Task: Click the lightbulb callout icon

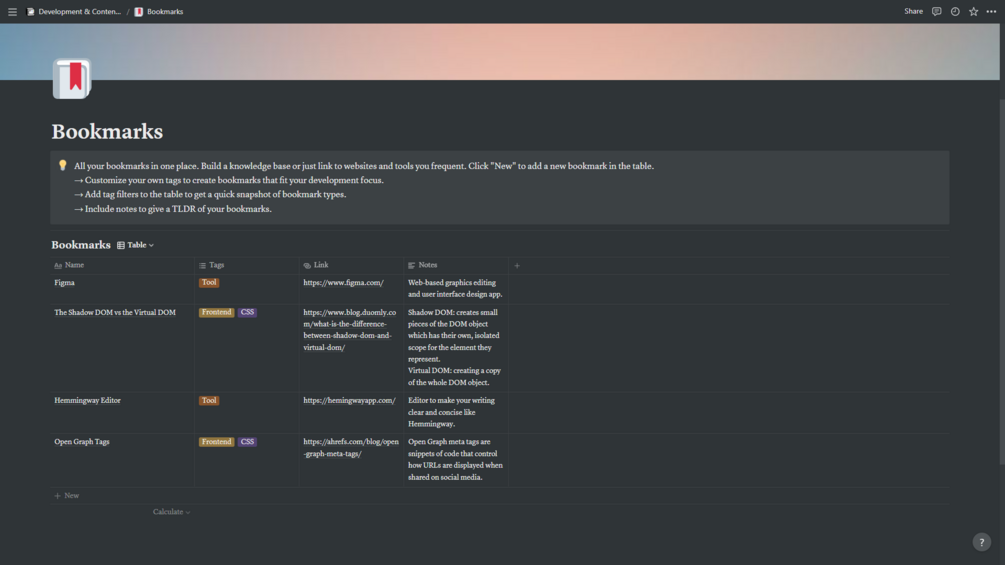Action: (x=63, y=166)
